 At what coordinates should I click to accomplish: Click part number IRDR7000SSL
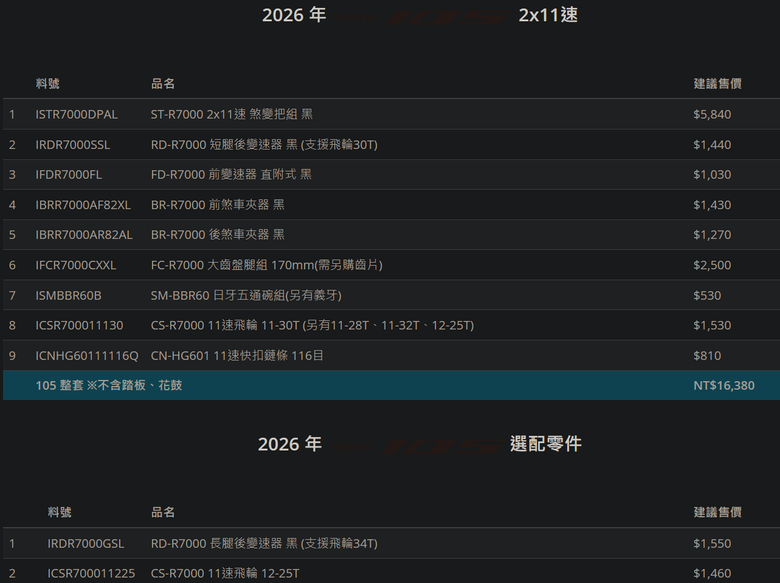(73, 145)
